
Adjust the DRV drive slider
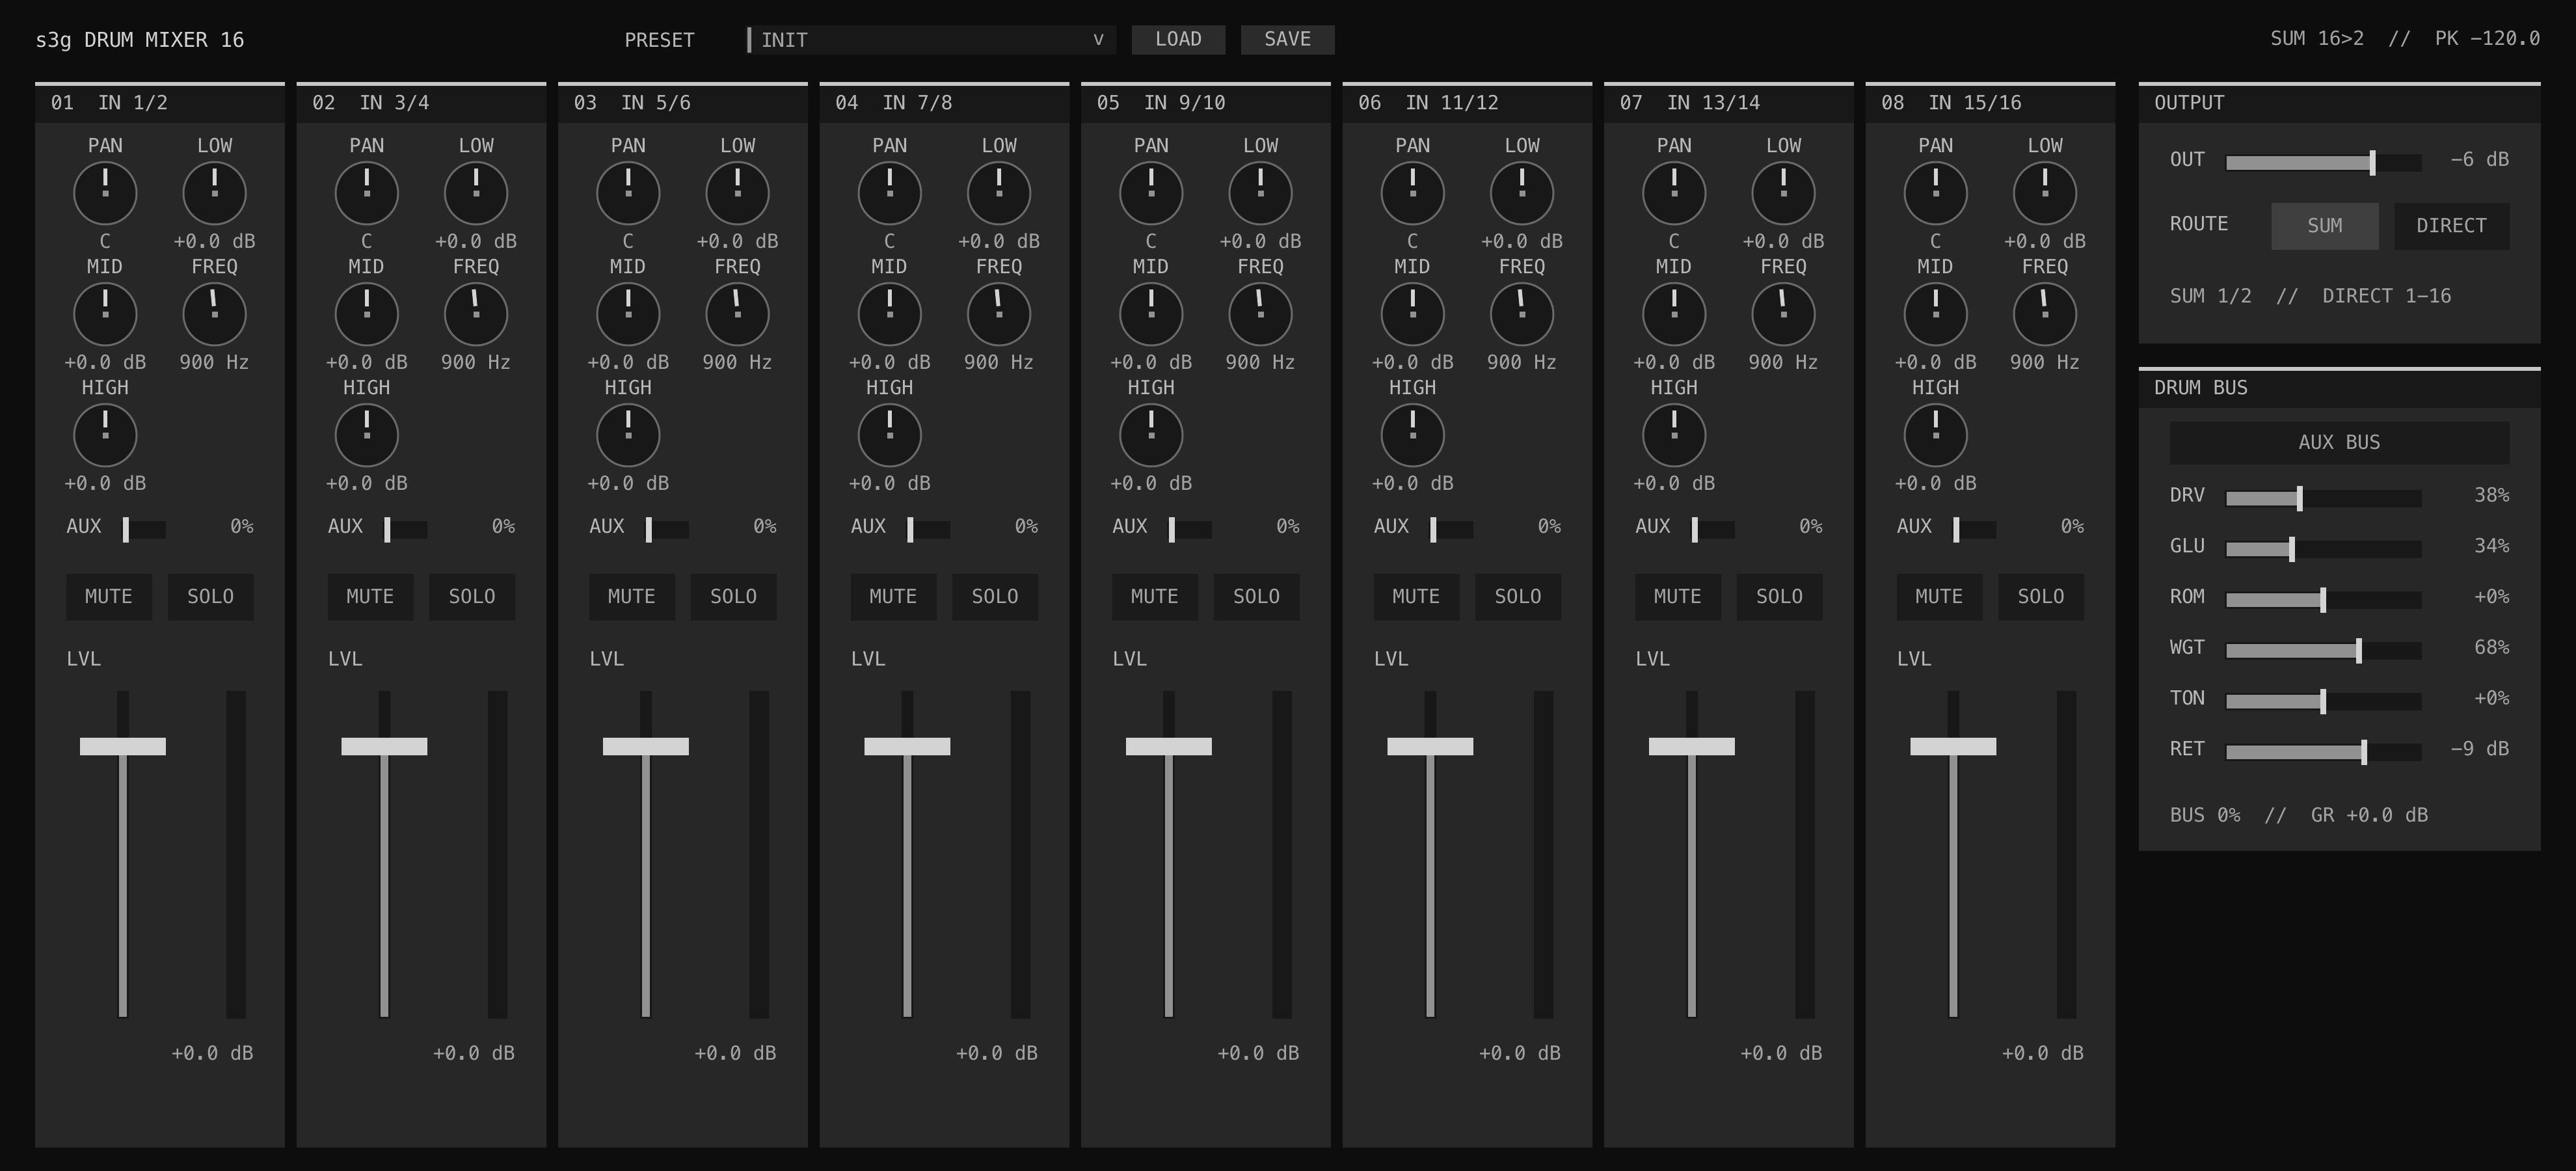tap(2323, 498)
